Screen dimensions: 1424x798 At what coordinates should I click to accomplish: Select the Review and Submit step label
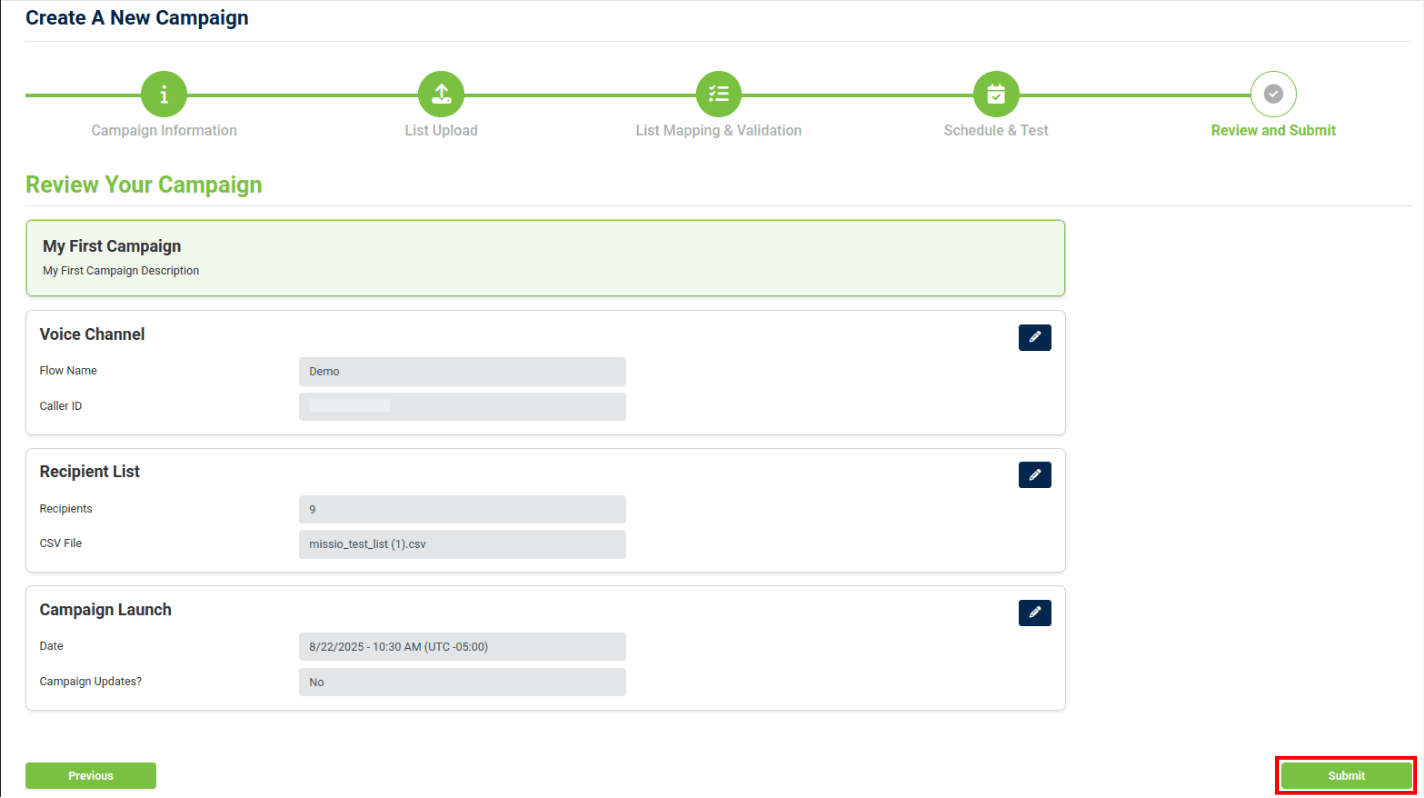point(1273,130)
